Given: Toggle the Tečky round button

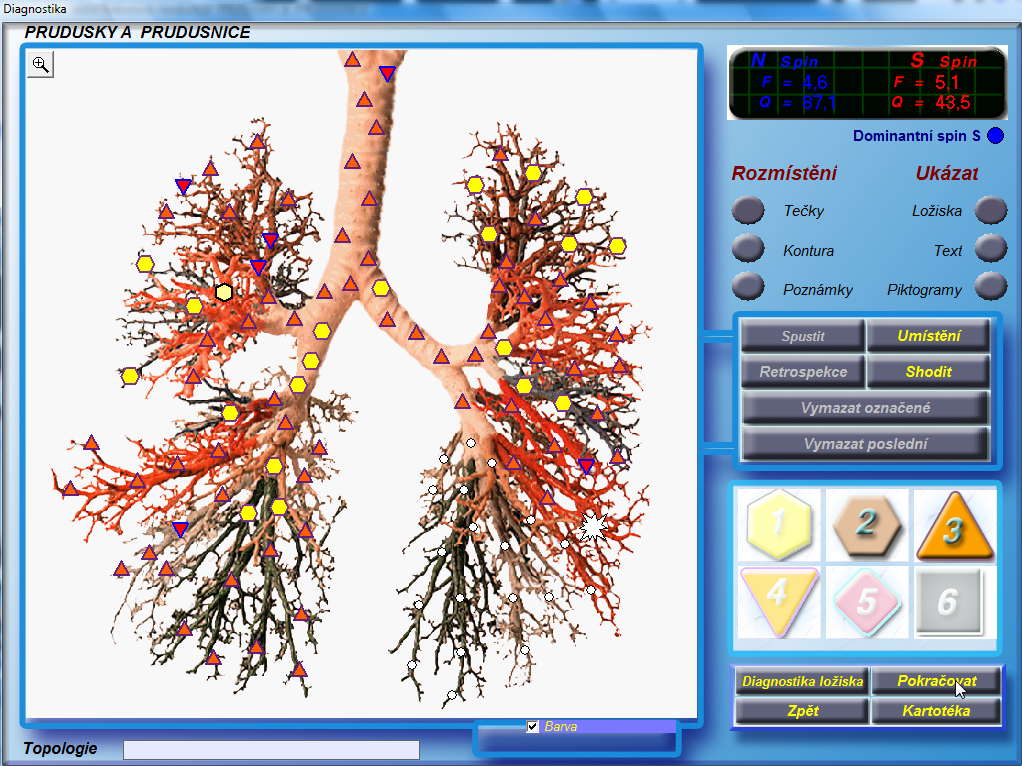Looking at the screenshot, I should click(x=748, y=211).
